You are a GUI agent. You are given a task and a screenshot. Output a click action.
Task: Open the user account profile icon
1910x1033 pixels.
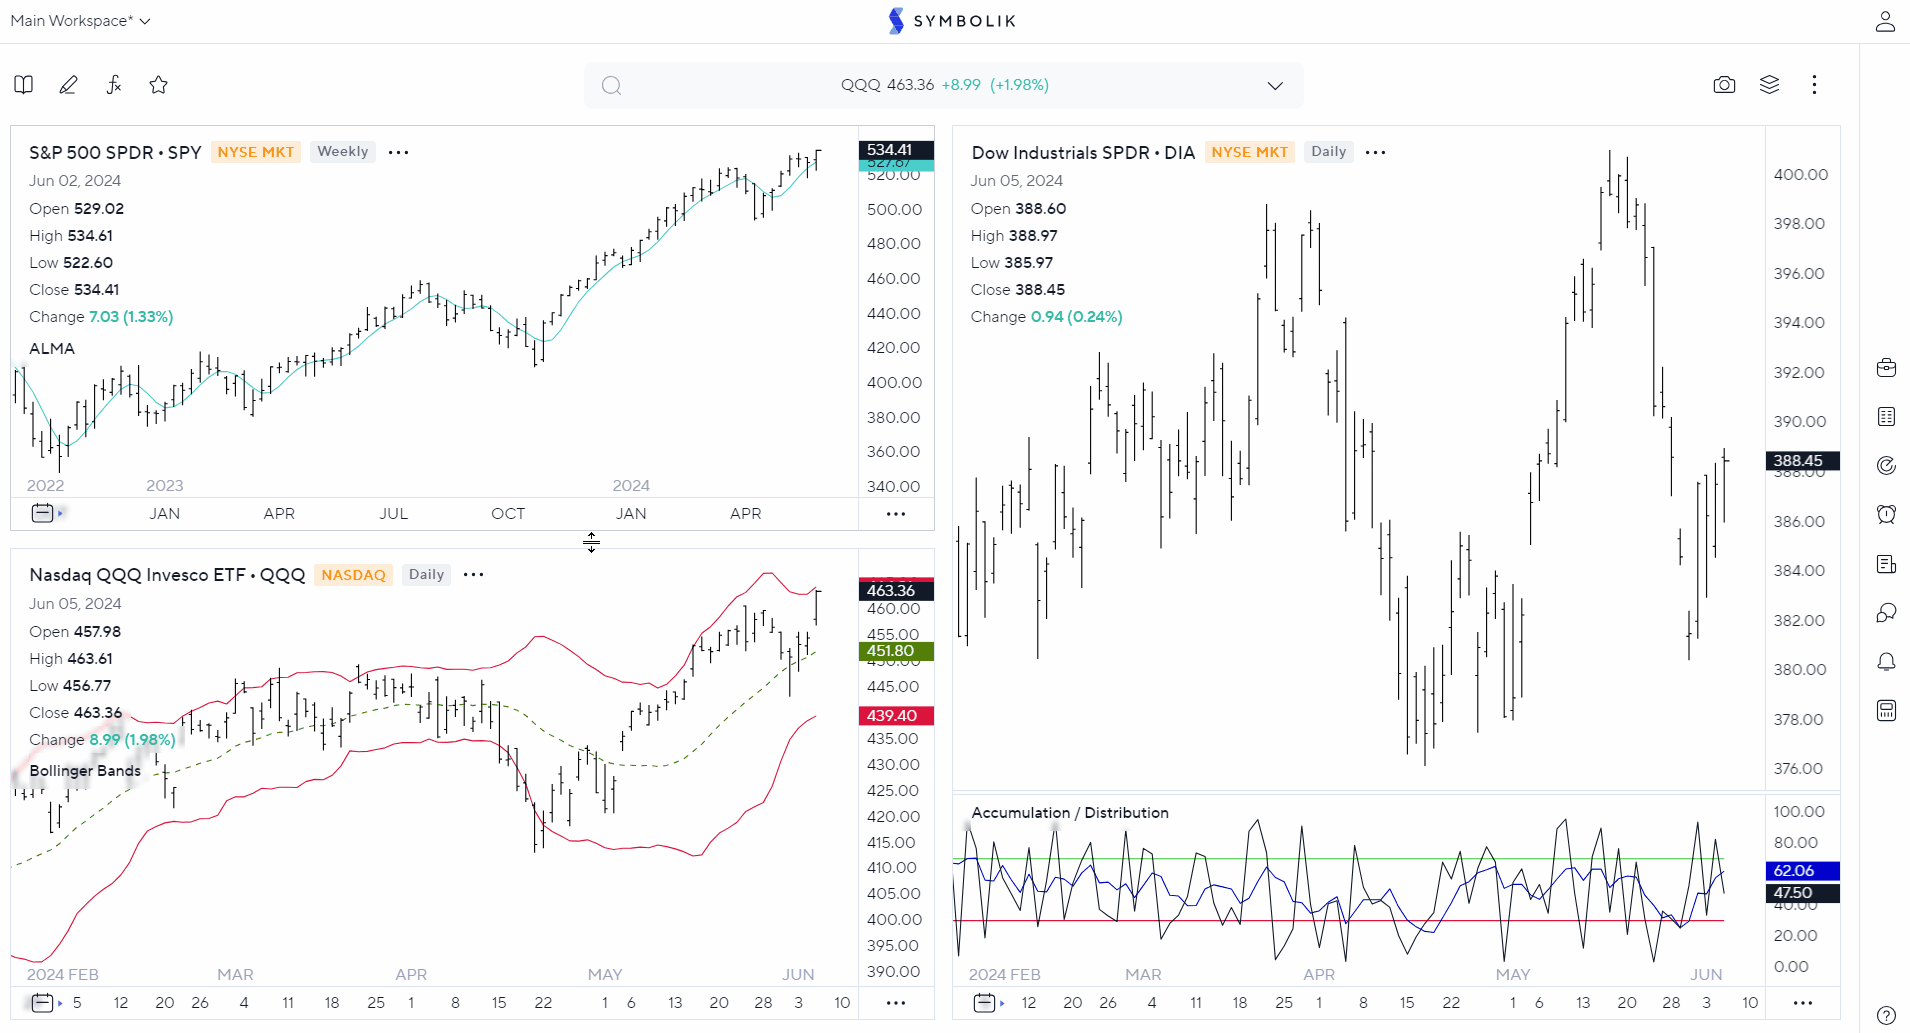(1885, 21)
